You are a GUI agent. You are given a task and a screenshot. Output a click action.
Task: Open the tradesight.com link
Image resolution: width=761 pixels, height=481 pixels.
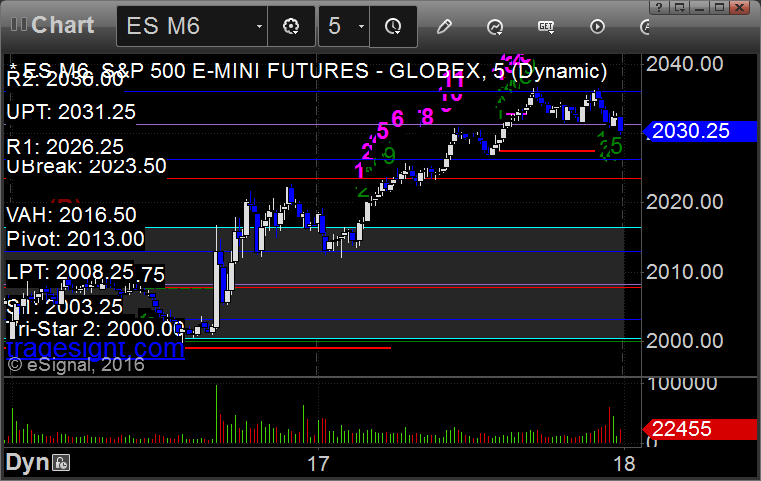click(x=96, y=348)
